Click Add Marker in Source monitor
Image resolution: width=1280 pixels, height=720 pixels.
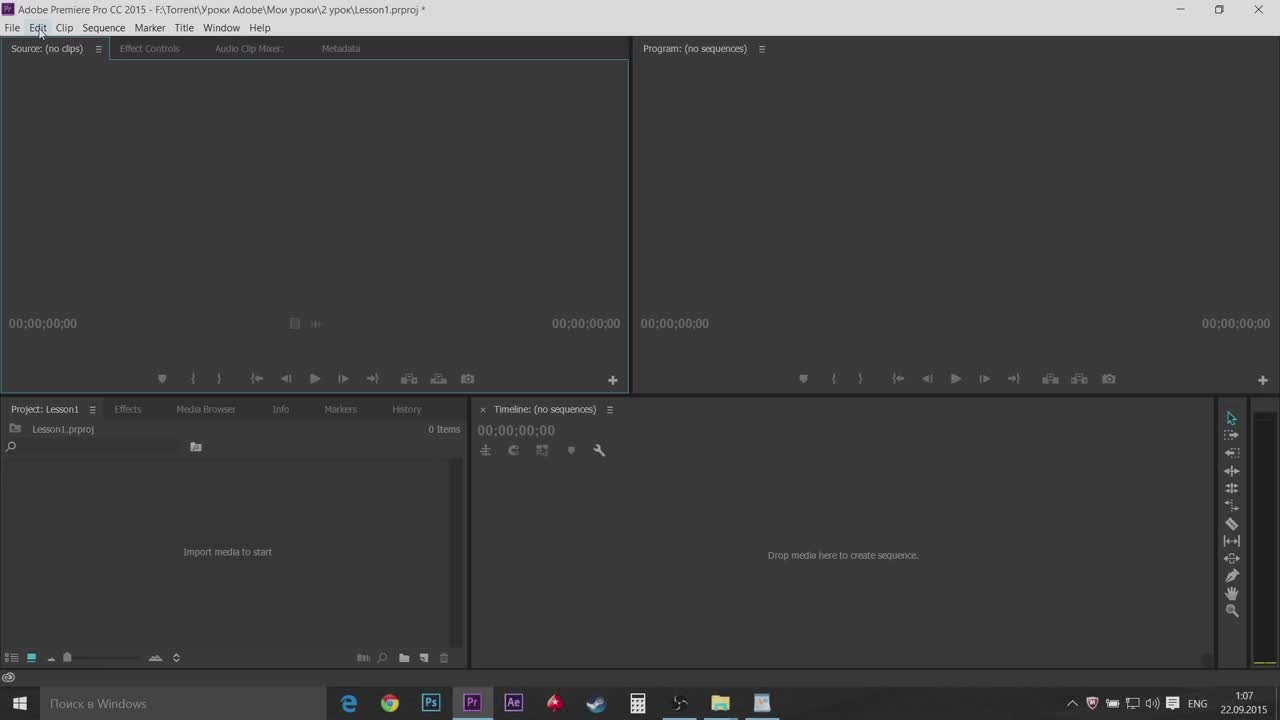(162, 379)
